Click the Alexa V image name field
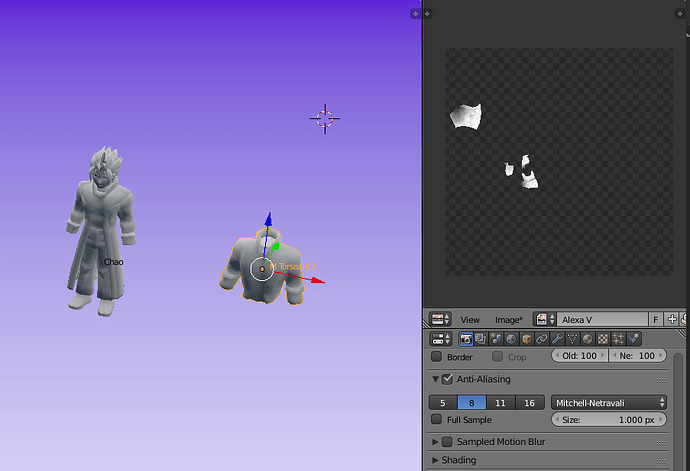Image resolution: width=690 pixels, height=471 pixels. pos(602,320)
